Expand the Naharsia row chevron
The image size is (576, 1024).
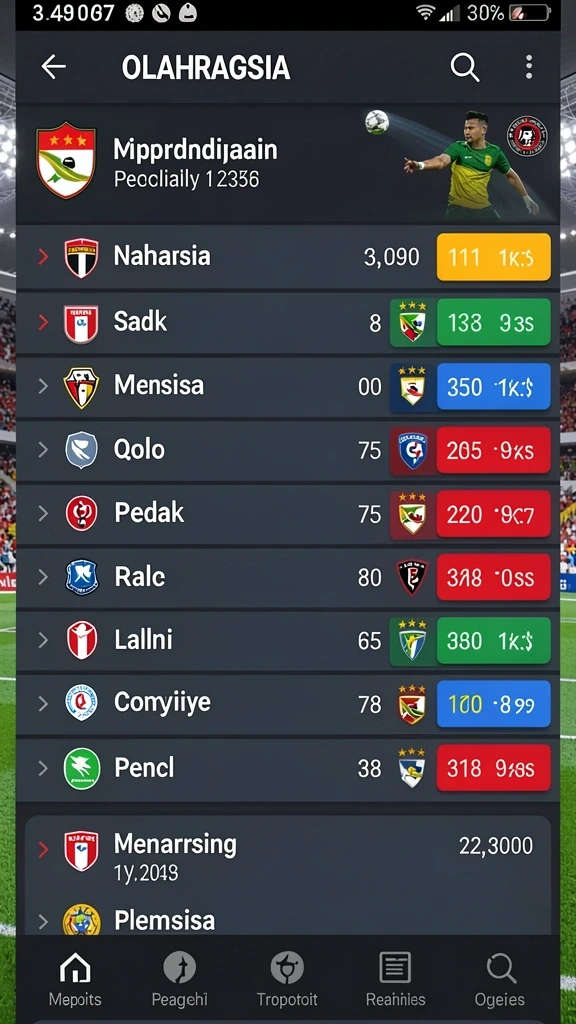(43, 257)
